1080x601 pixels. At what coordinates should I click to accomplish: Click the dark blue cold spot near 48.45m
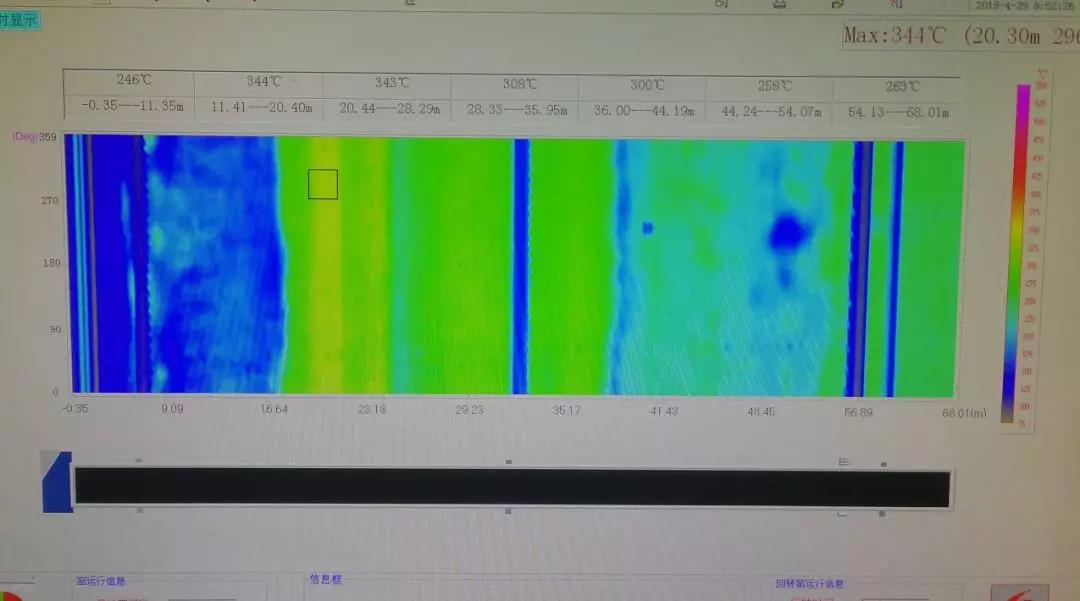(x=788, y=233)
